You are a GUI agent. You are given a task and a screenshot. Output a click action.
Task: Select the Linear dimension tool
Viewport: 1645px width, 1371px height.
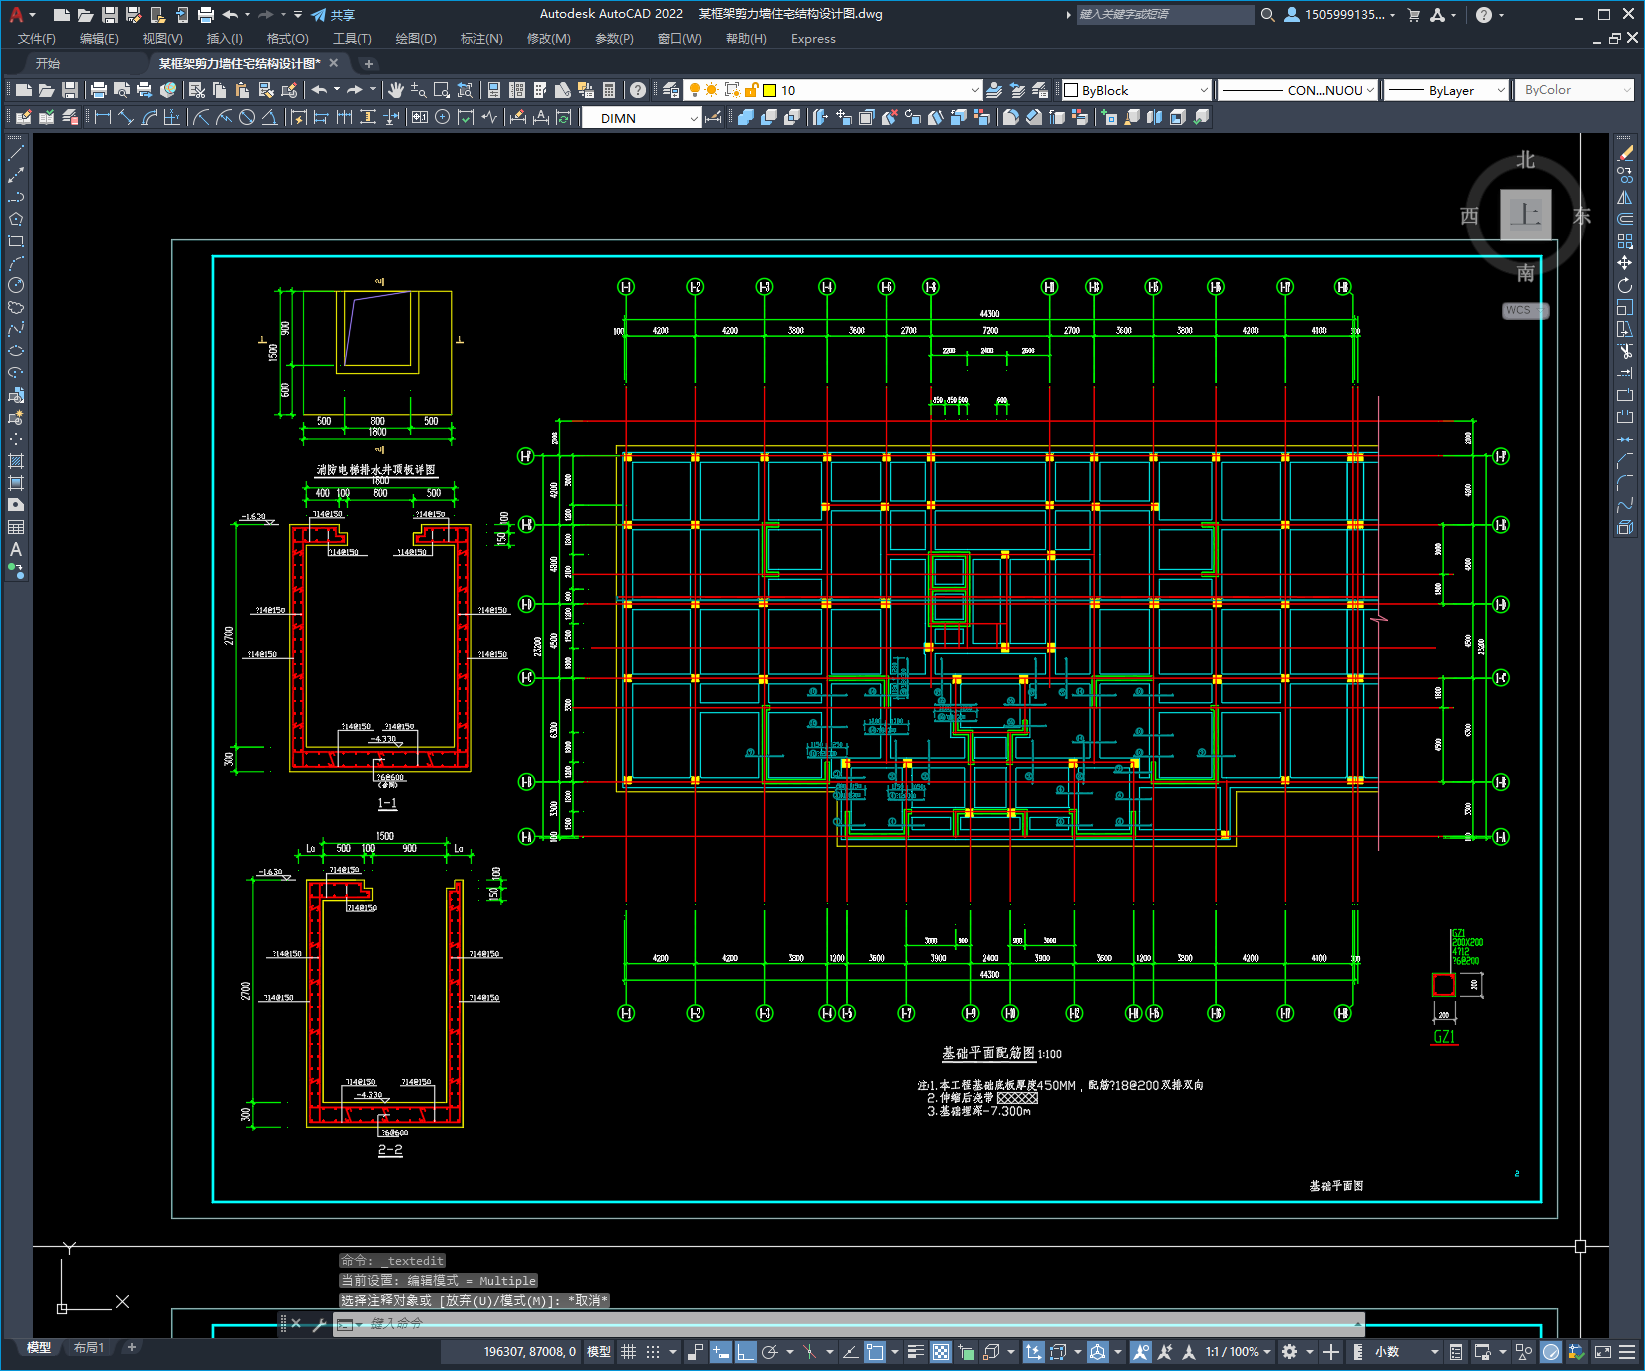coord(103,117)
